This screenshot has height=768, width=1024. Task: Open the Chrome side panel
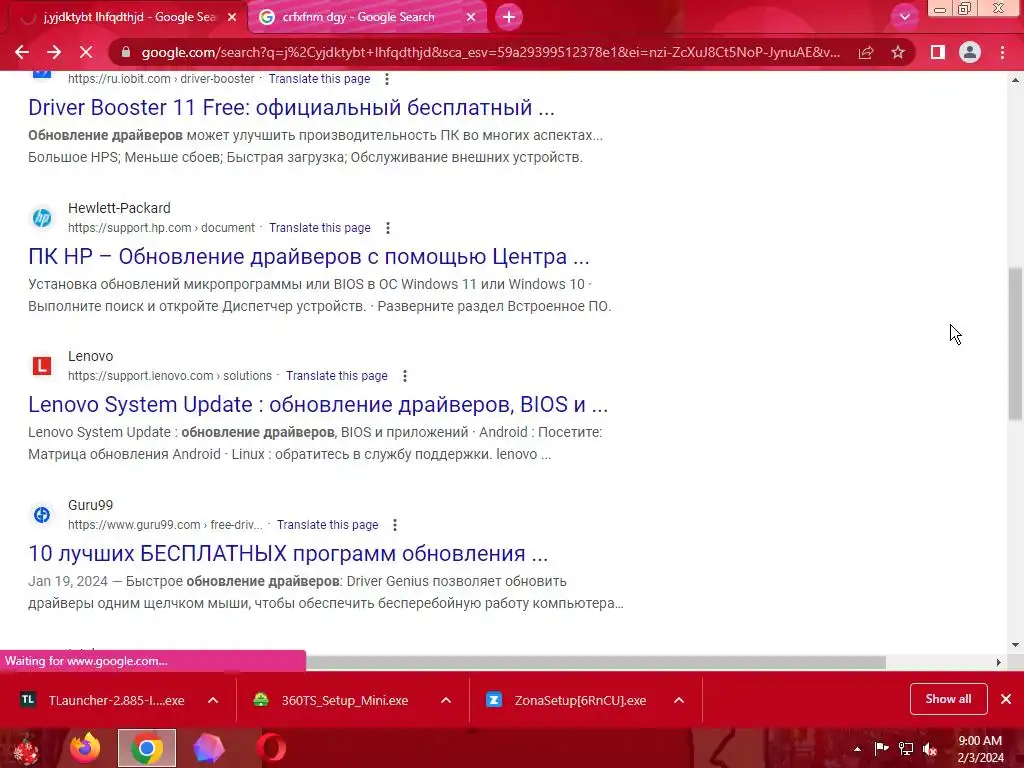(938, 52)
